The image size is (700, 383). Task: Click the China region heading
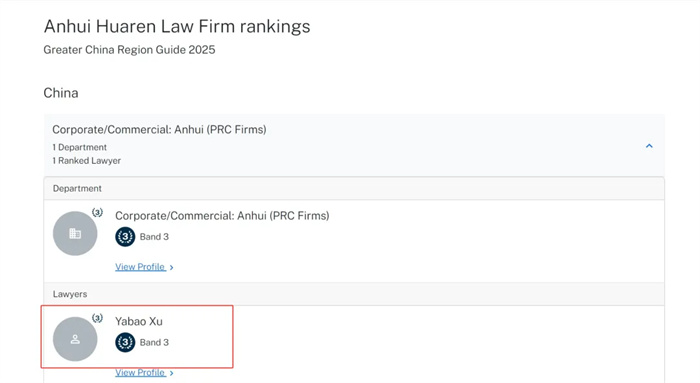click(x=61, y=93)
